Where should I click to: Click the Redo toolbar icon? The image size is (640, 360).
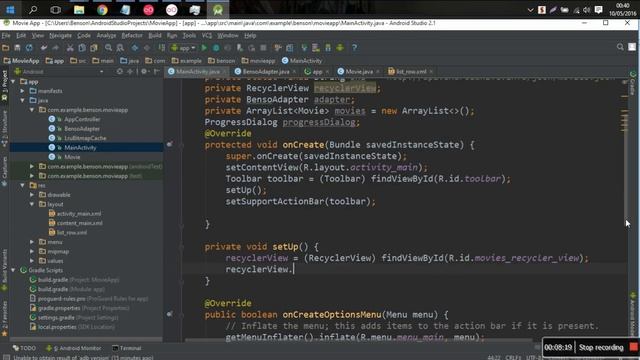coord(56,48)
